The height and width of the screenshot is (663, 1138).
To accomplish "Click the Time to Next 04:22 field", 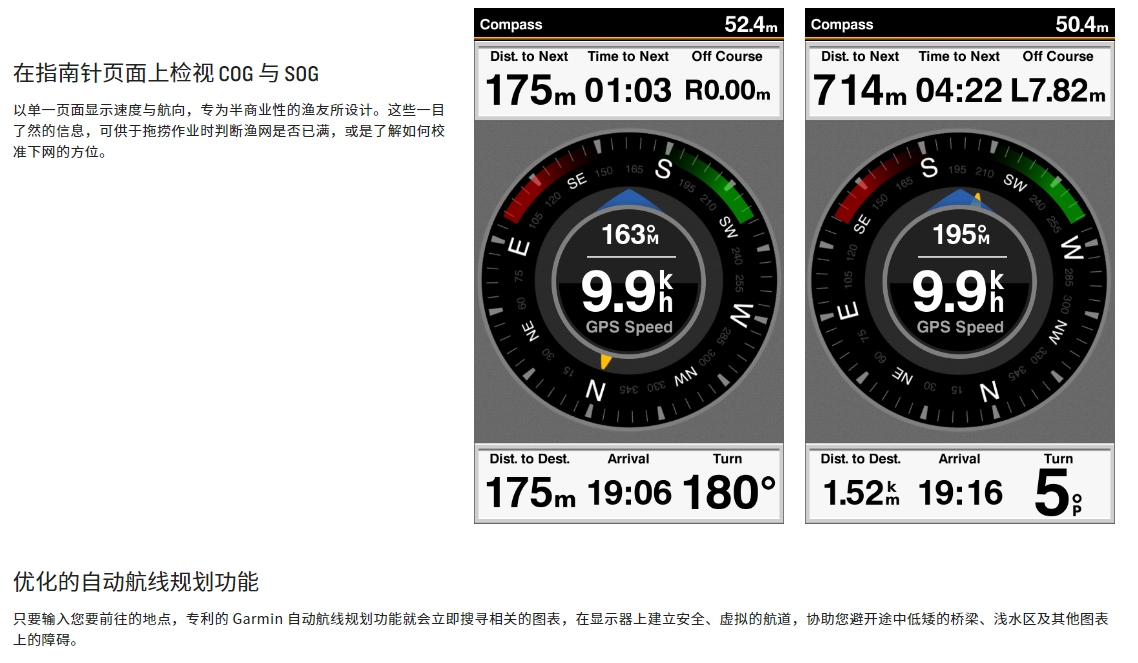I will pos(959,80).
